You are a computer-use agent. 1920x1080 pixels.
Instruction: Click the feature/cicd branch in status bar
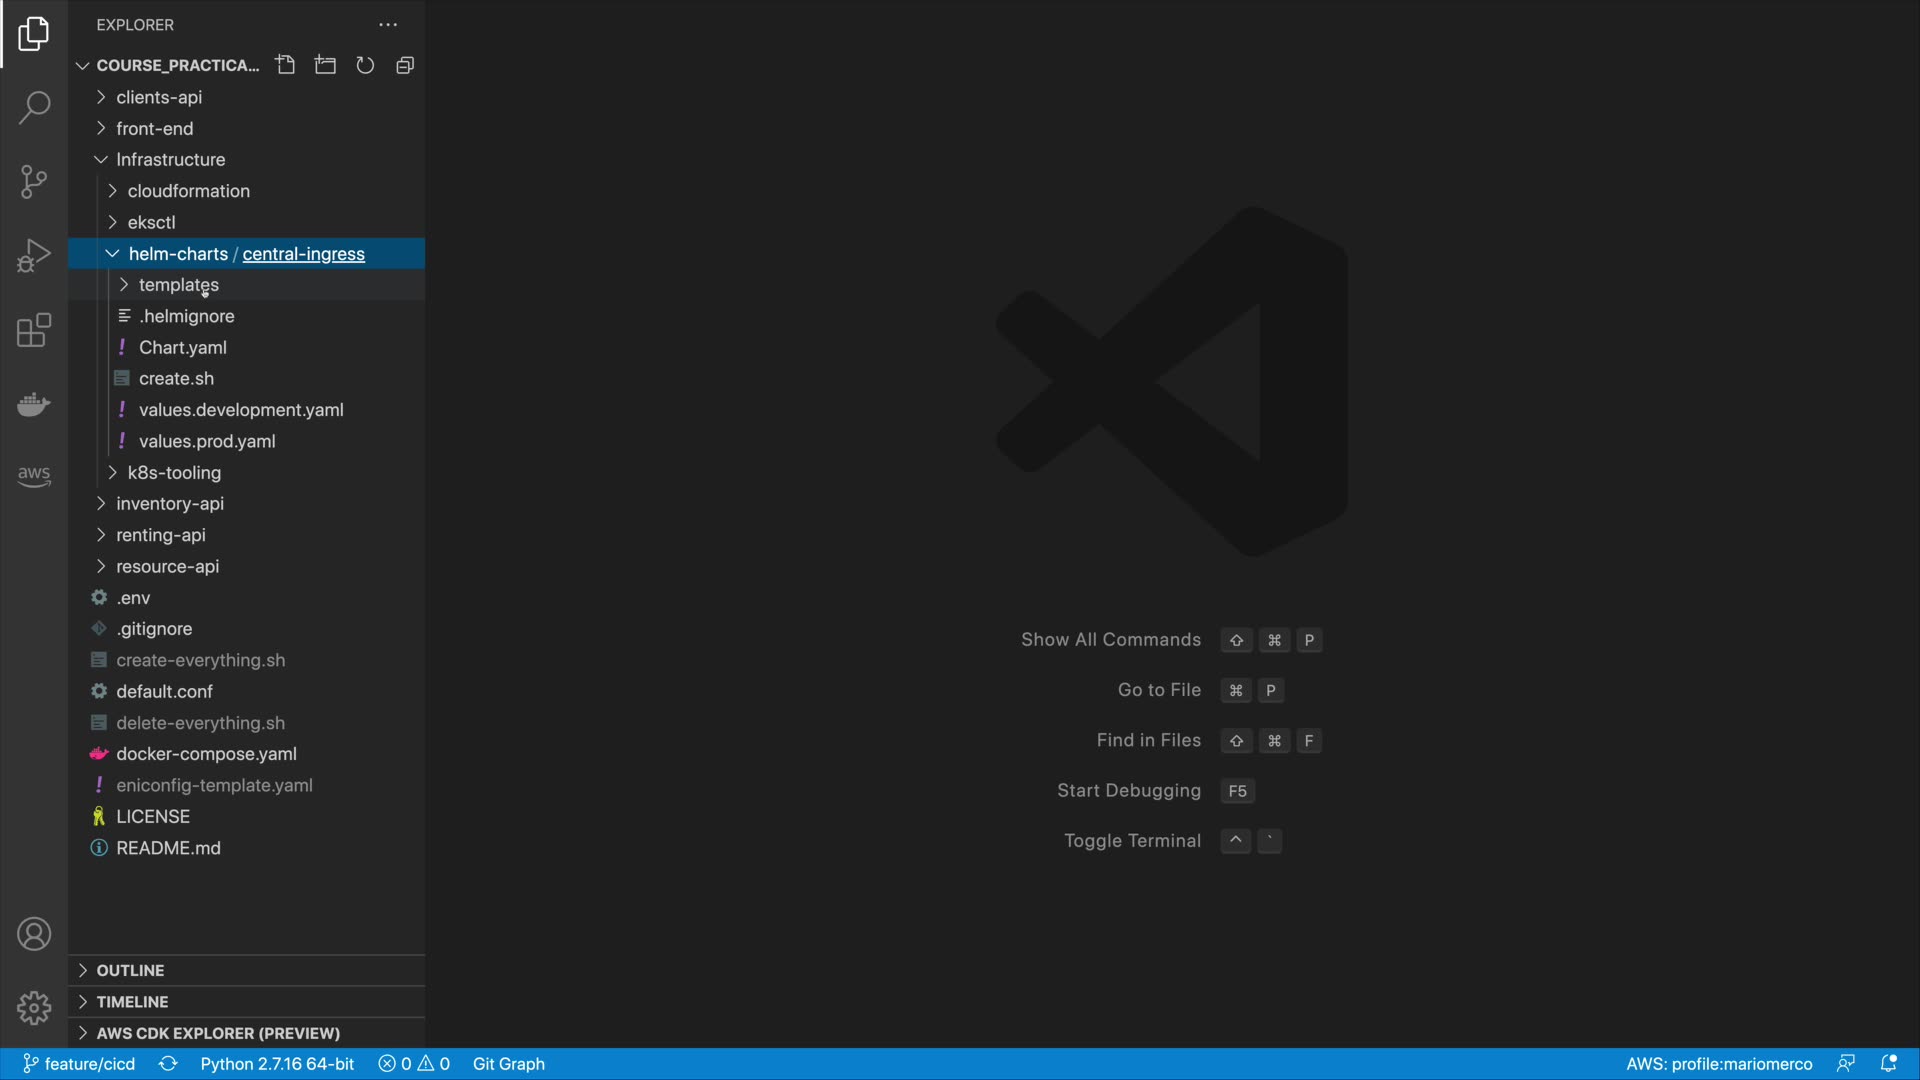pyautogui.click(x=80, y=1064)
